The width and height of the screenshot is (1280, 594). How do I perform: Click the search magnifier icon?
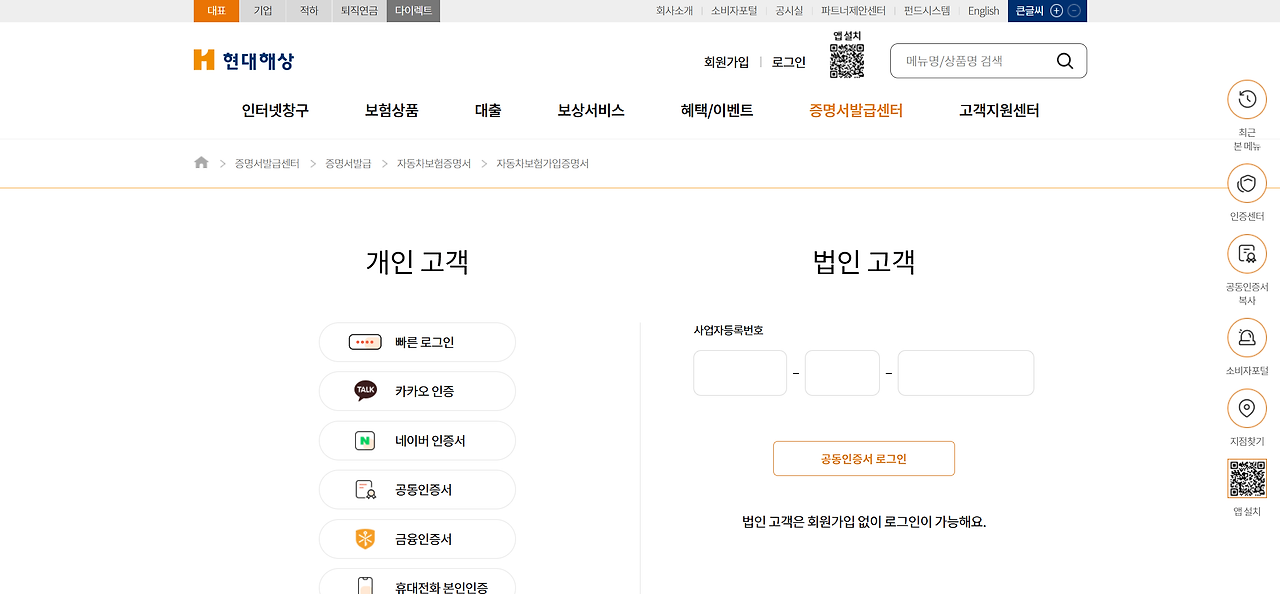[1065, 61]
